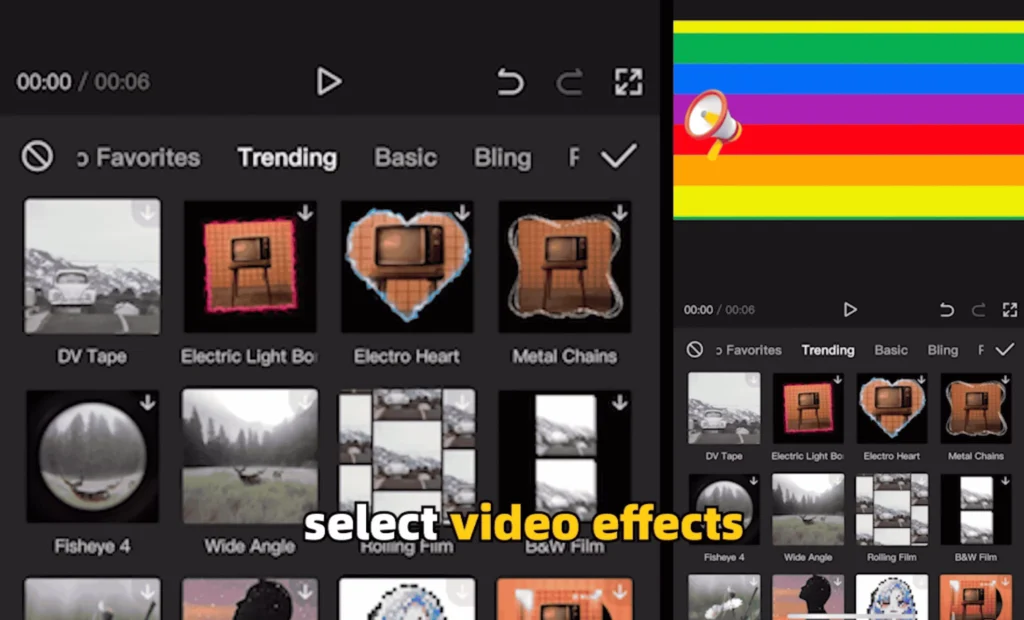Choose small Rolling Film thumbnail in phone view

click(892, 510)
